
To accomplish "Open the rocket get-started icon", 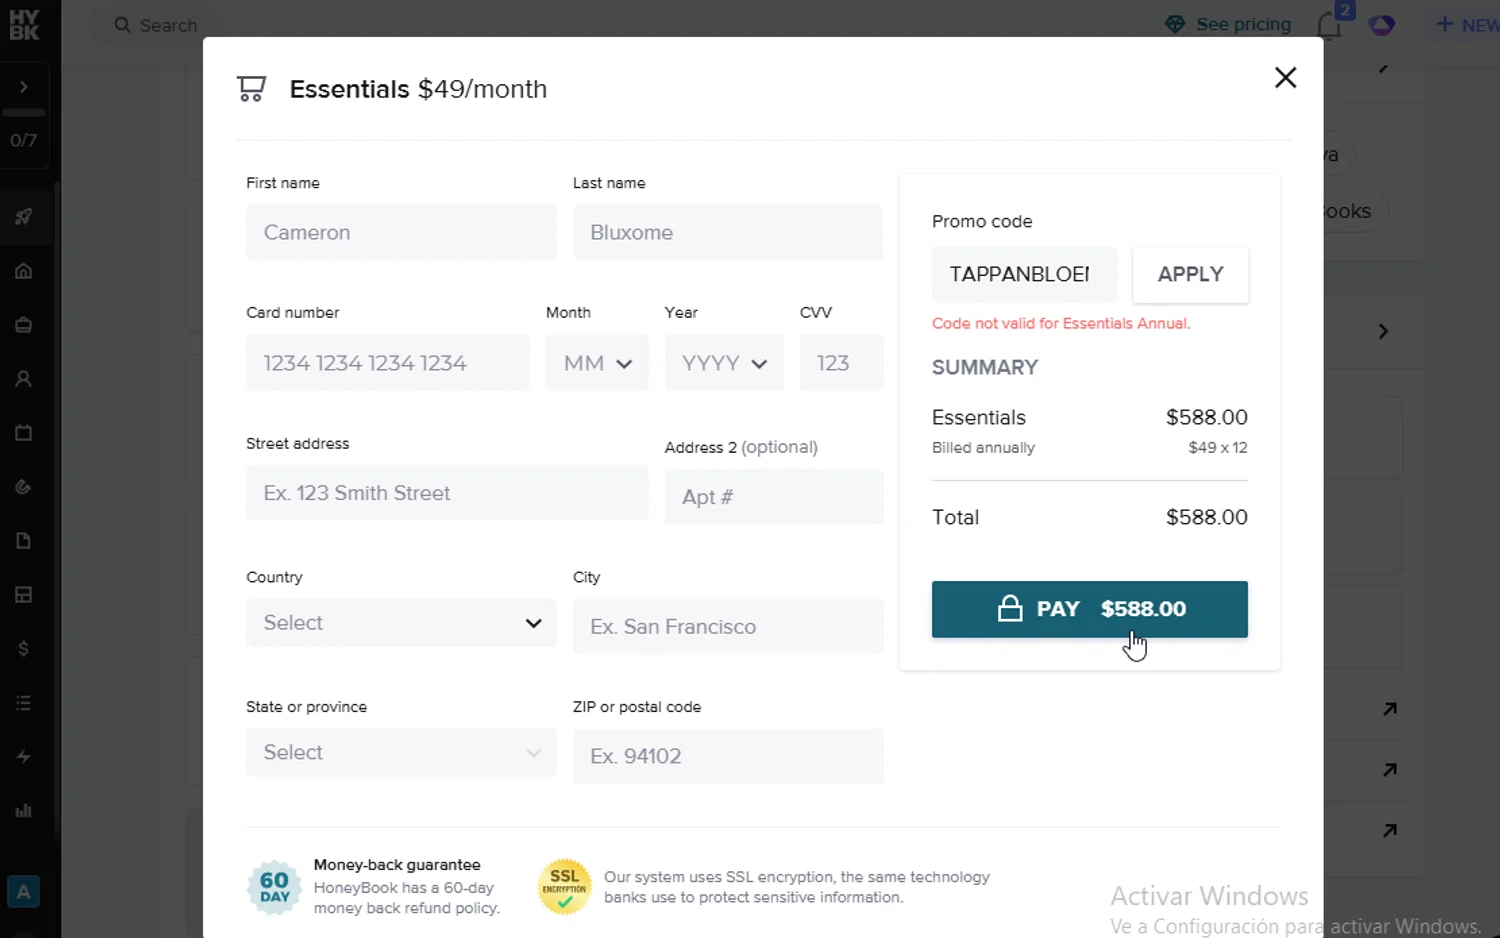I will pos(24,217).
